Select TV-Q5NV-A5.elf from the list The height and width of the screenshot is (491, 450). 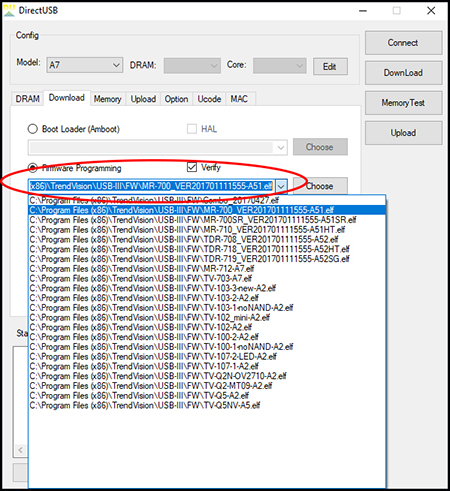click(207, 405)
